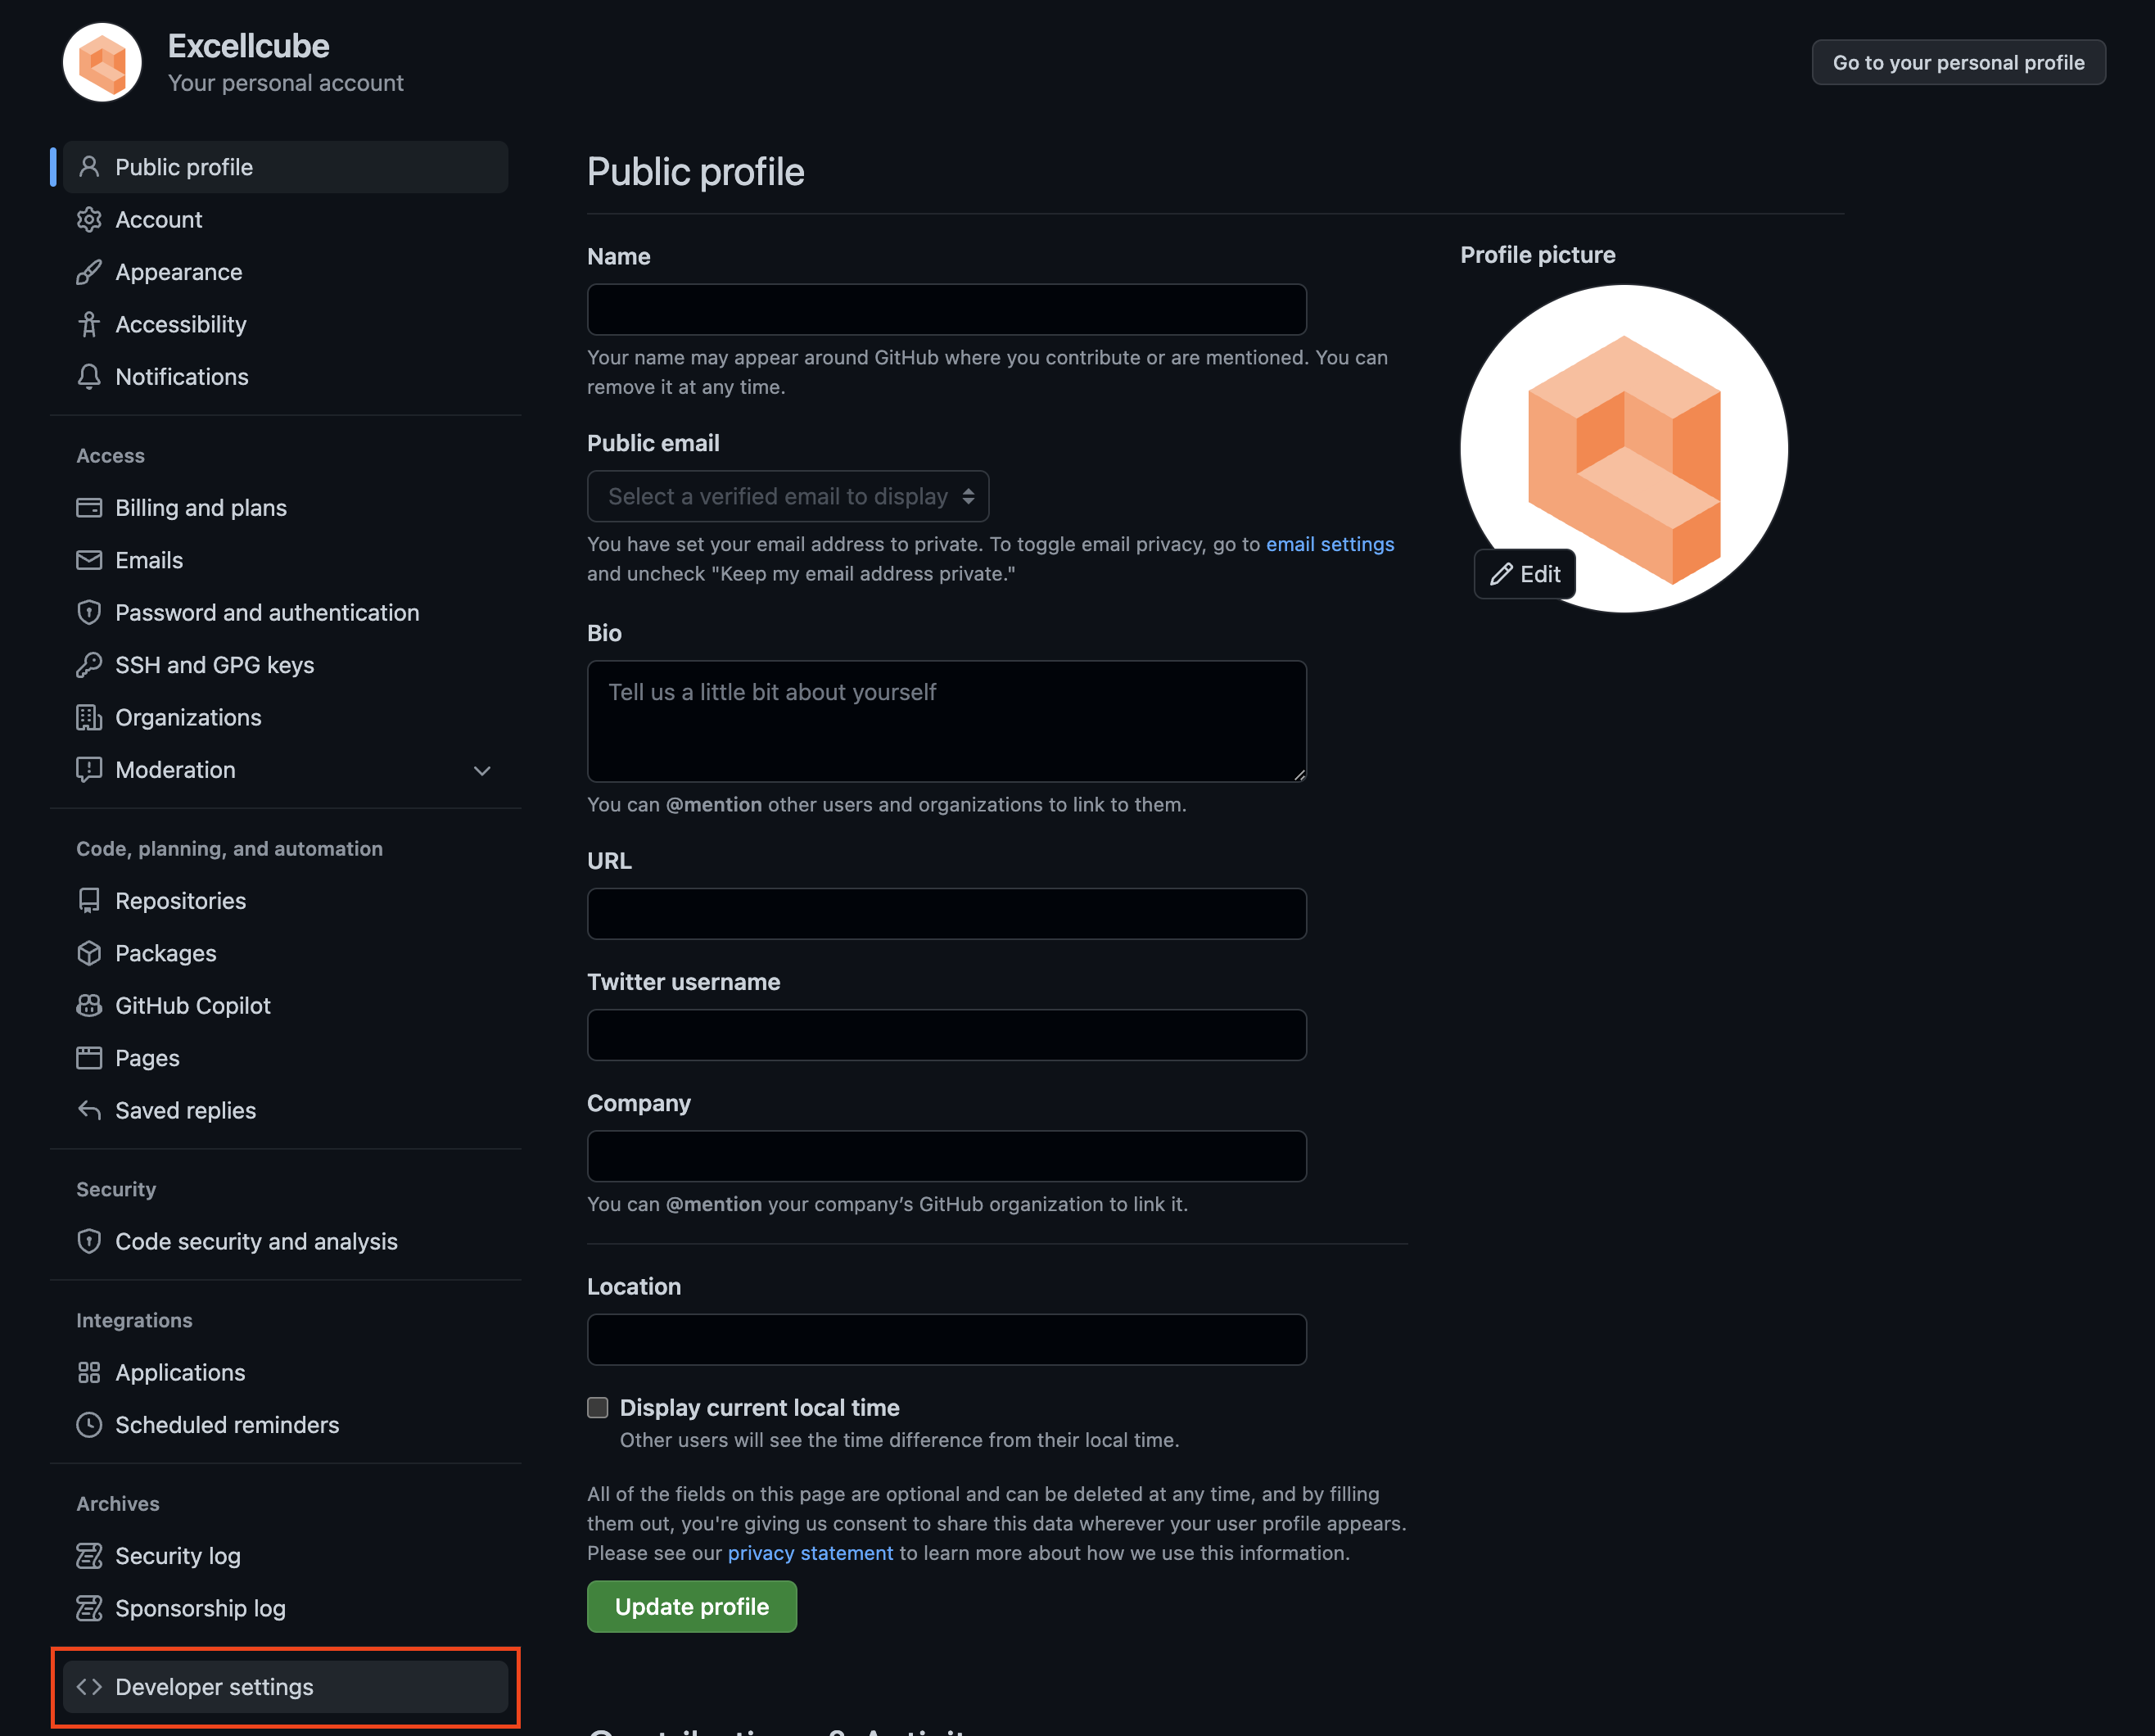Click the Packages box icon
Image resolution: width=2155 pixels, height=1736 pixels.
89,953
